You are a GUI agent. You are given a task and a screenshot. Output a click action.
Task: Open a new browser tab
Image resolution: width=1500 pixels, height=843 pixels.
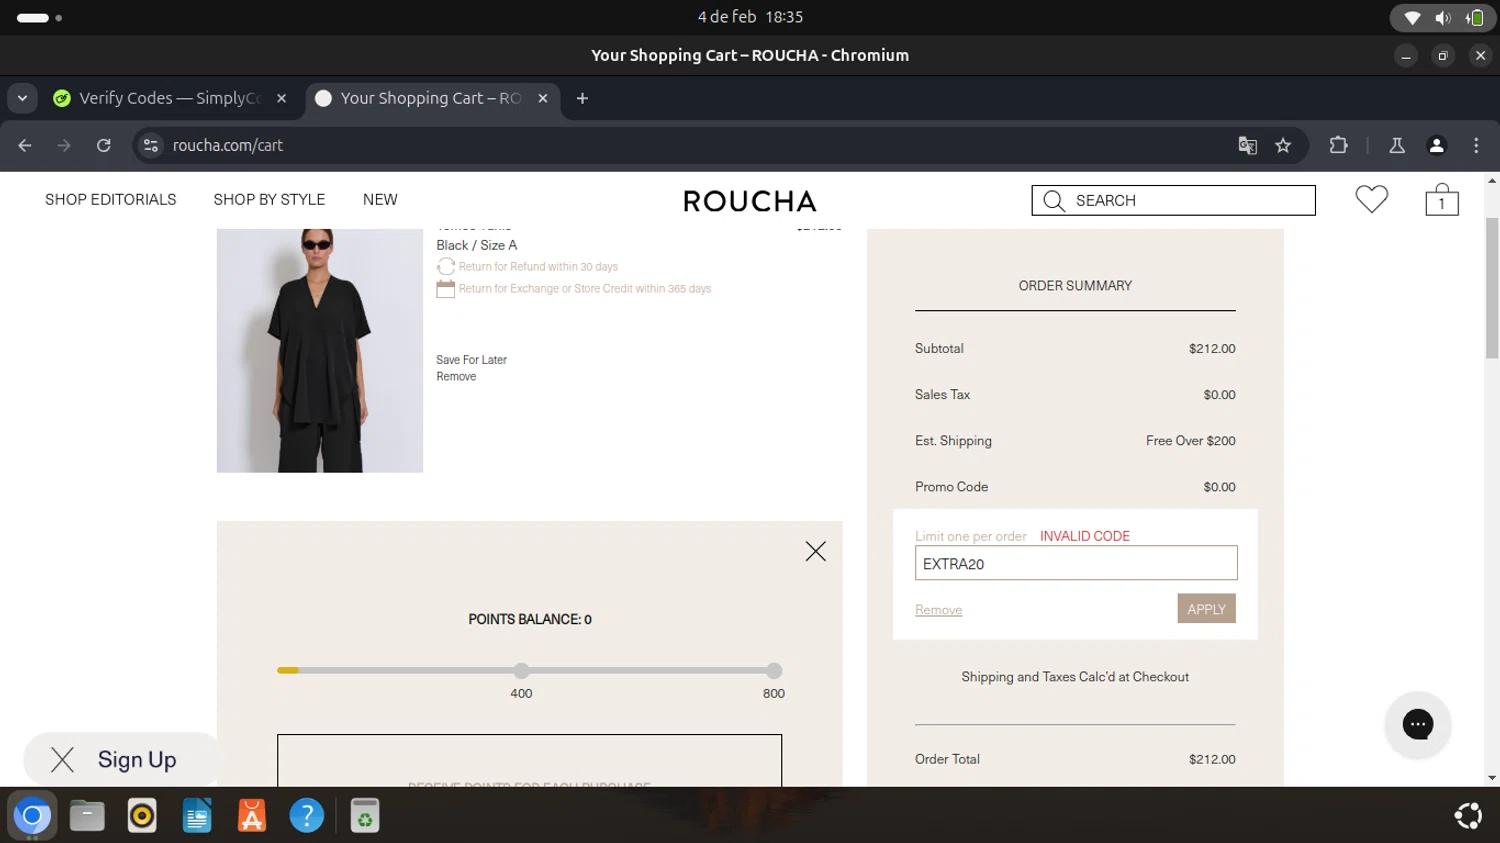(582, 98)
